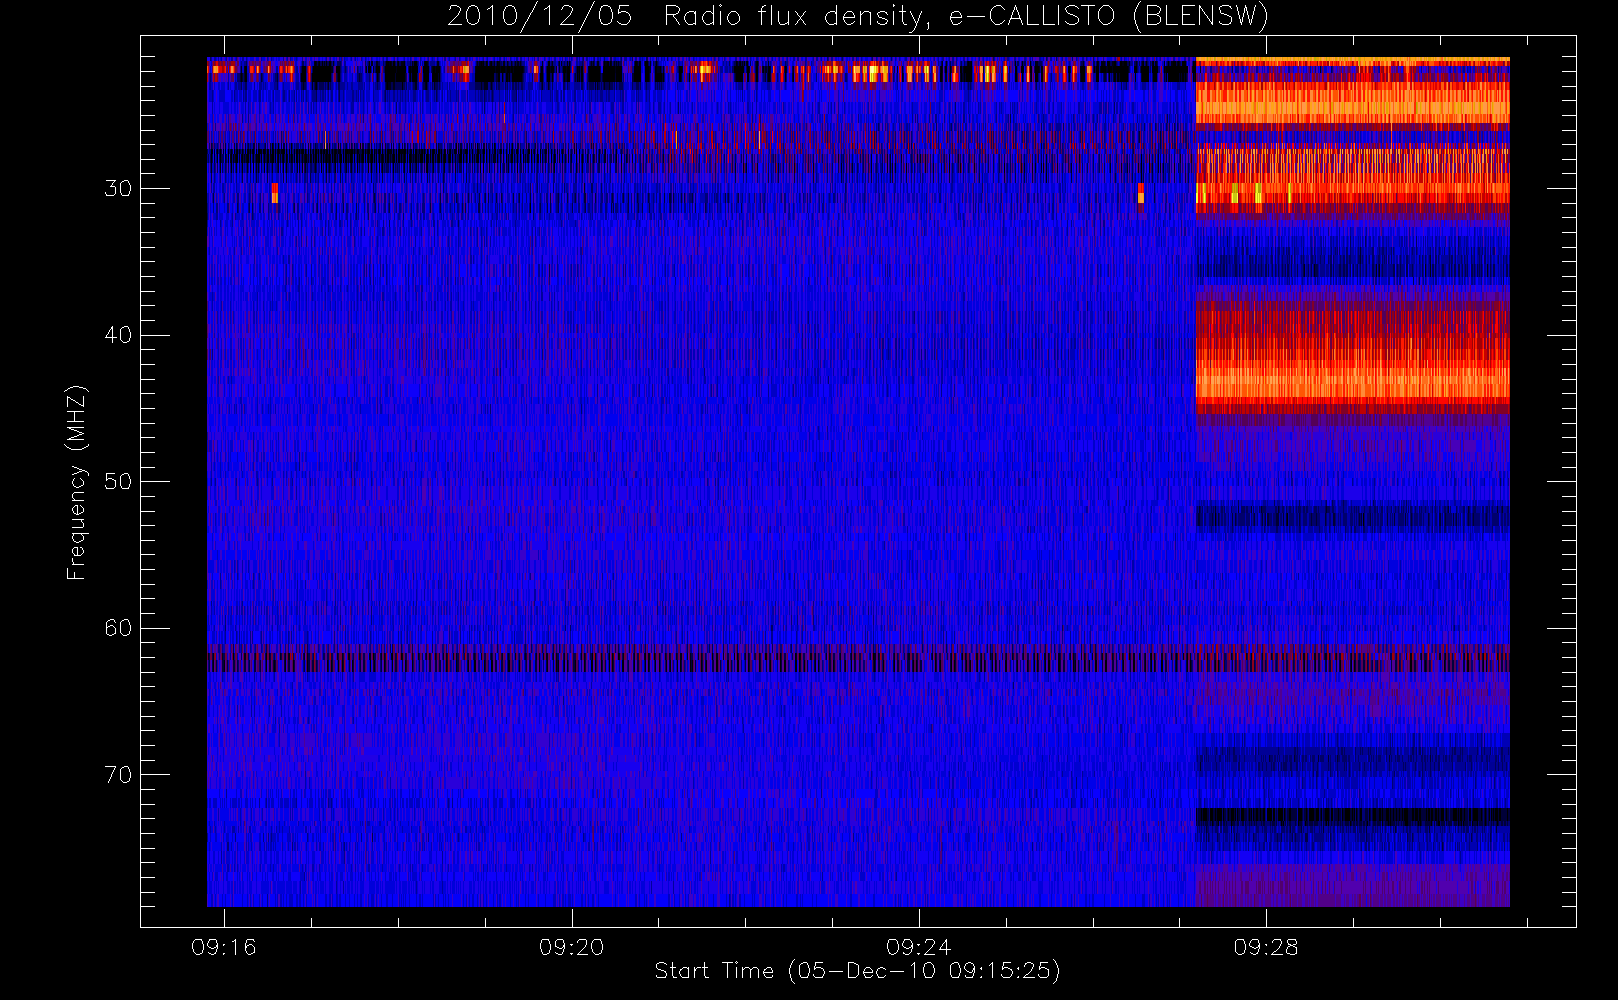Screen dimensions: 1618x1000
Task: Click the 50 MHz frequency tick label
Action: (118, 482)
